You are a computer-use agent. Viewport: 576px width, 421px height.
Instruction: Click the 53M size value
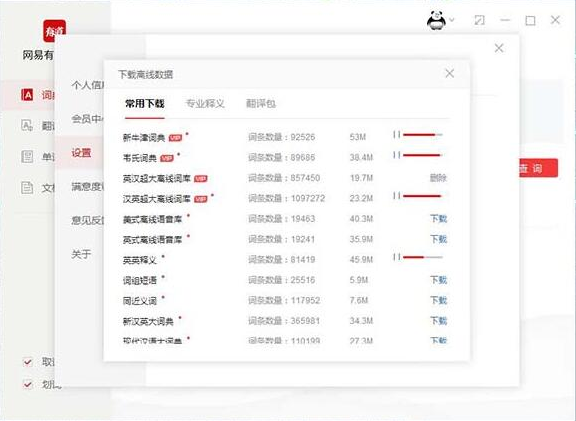pos(357,137)
